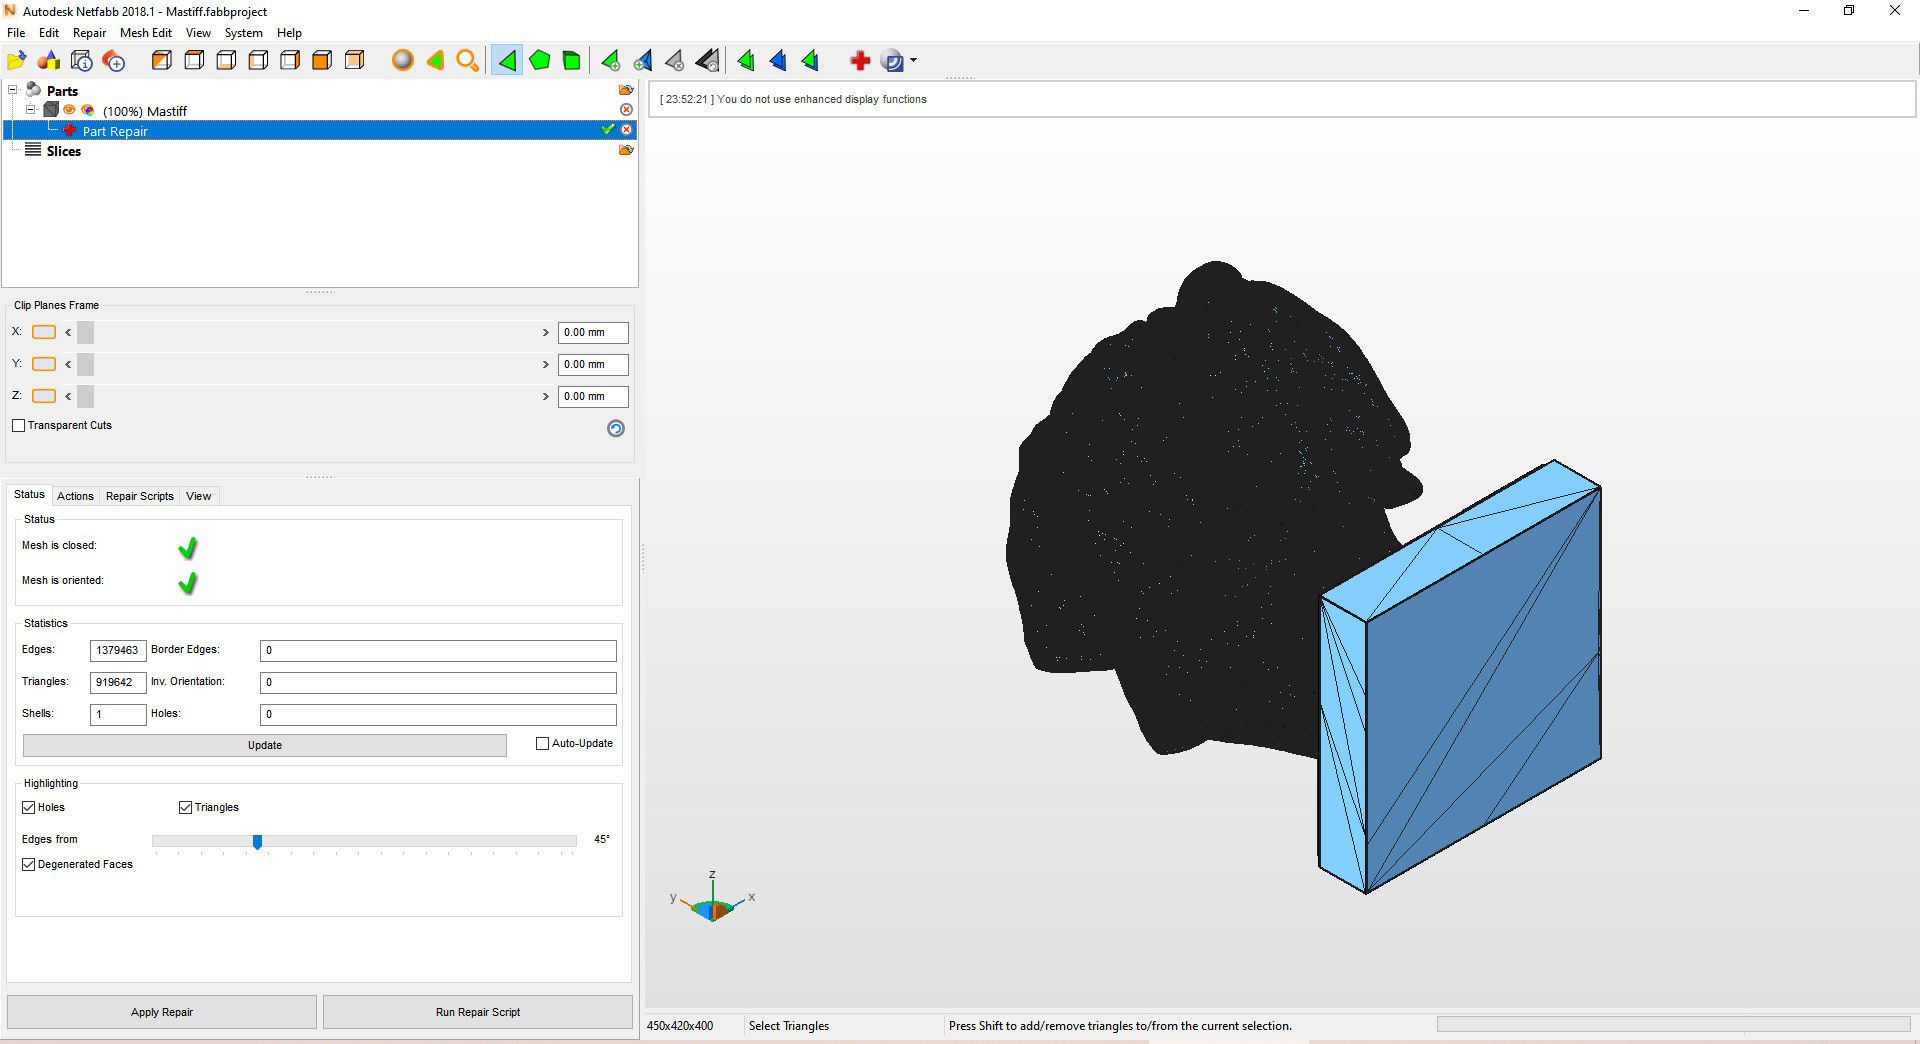The width and height of the screenshot is (1920, 1044).
Task: Click the Mastiff color wheel icon
Action: [88, 110]
